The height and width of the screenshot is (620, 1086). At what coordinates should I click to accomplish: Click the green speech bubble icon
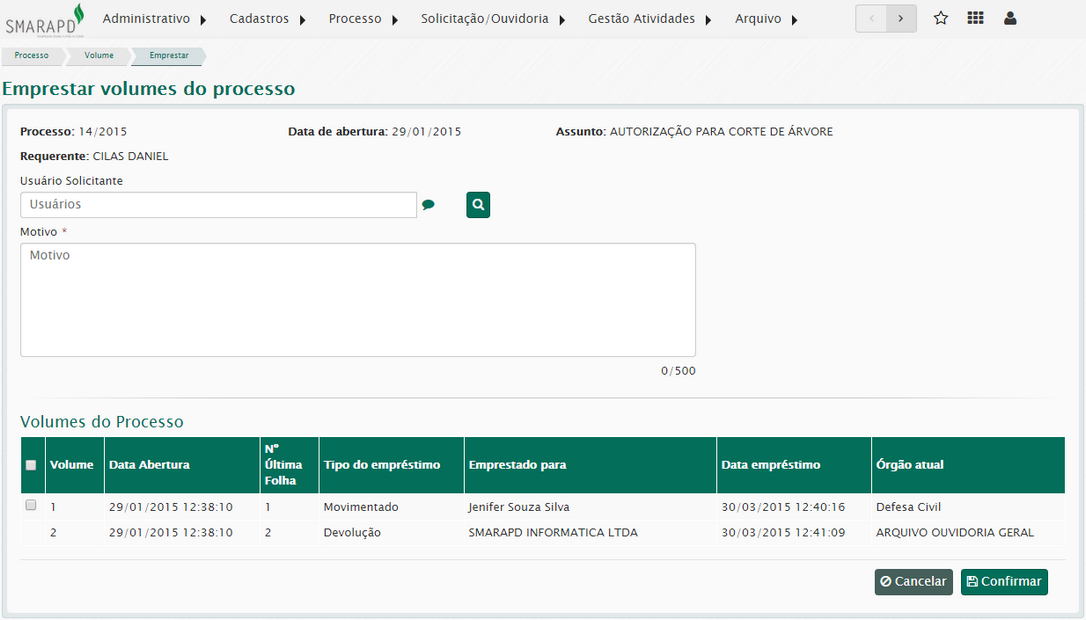tap(428, 205)
